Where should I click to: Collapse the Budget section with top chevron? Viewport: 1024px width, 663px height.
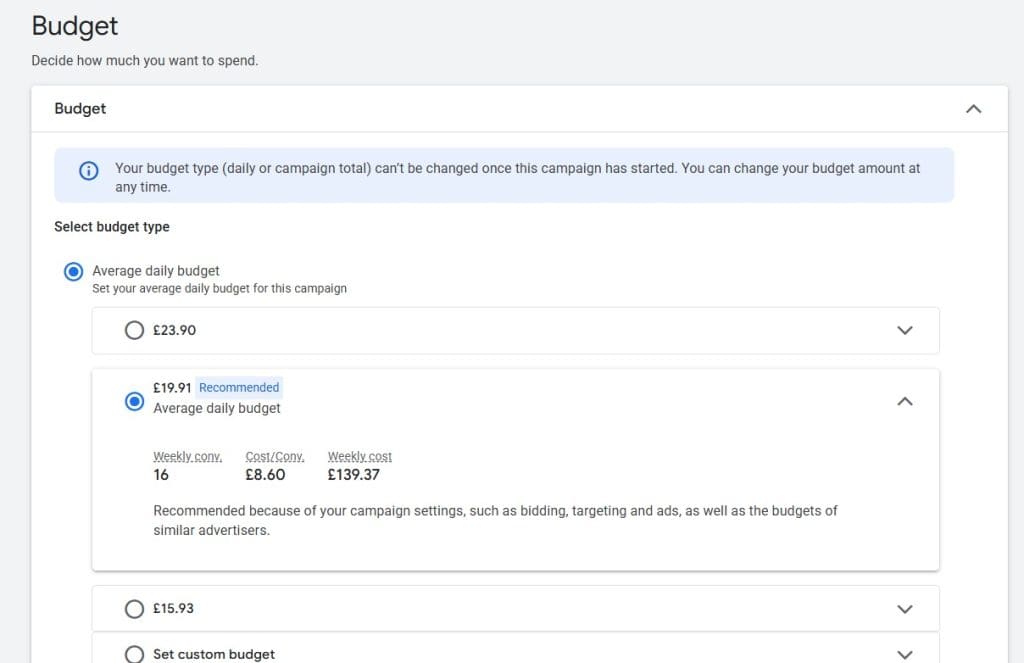tap(973, 109)
